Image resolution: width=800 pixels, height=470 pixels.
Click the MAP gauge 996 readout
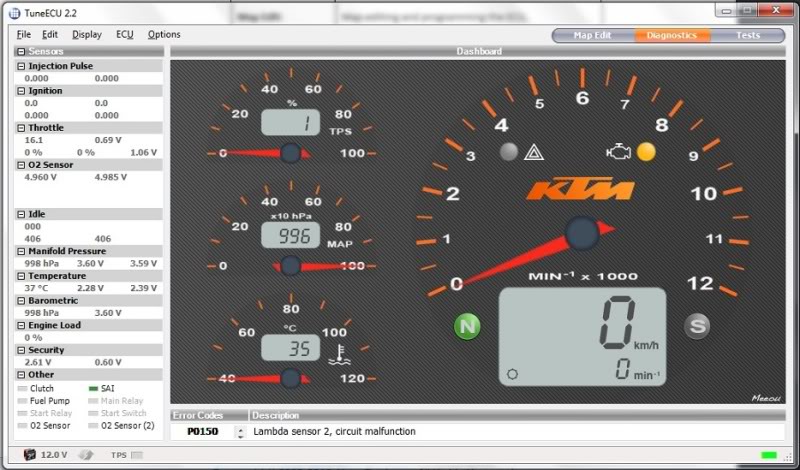click(291, 235)
